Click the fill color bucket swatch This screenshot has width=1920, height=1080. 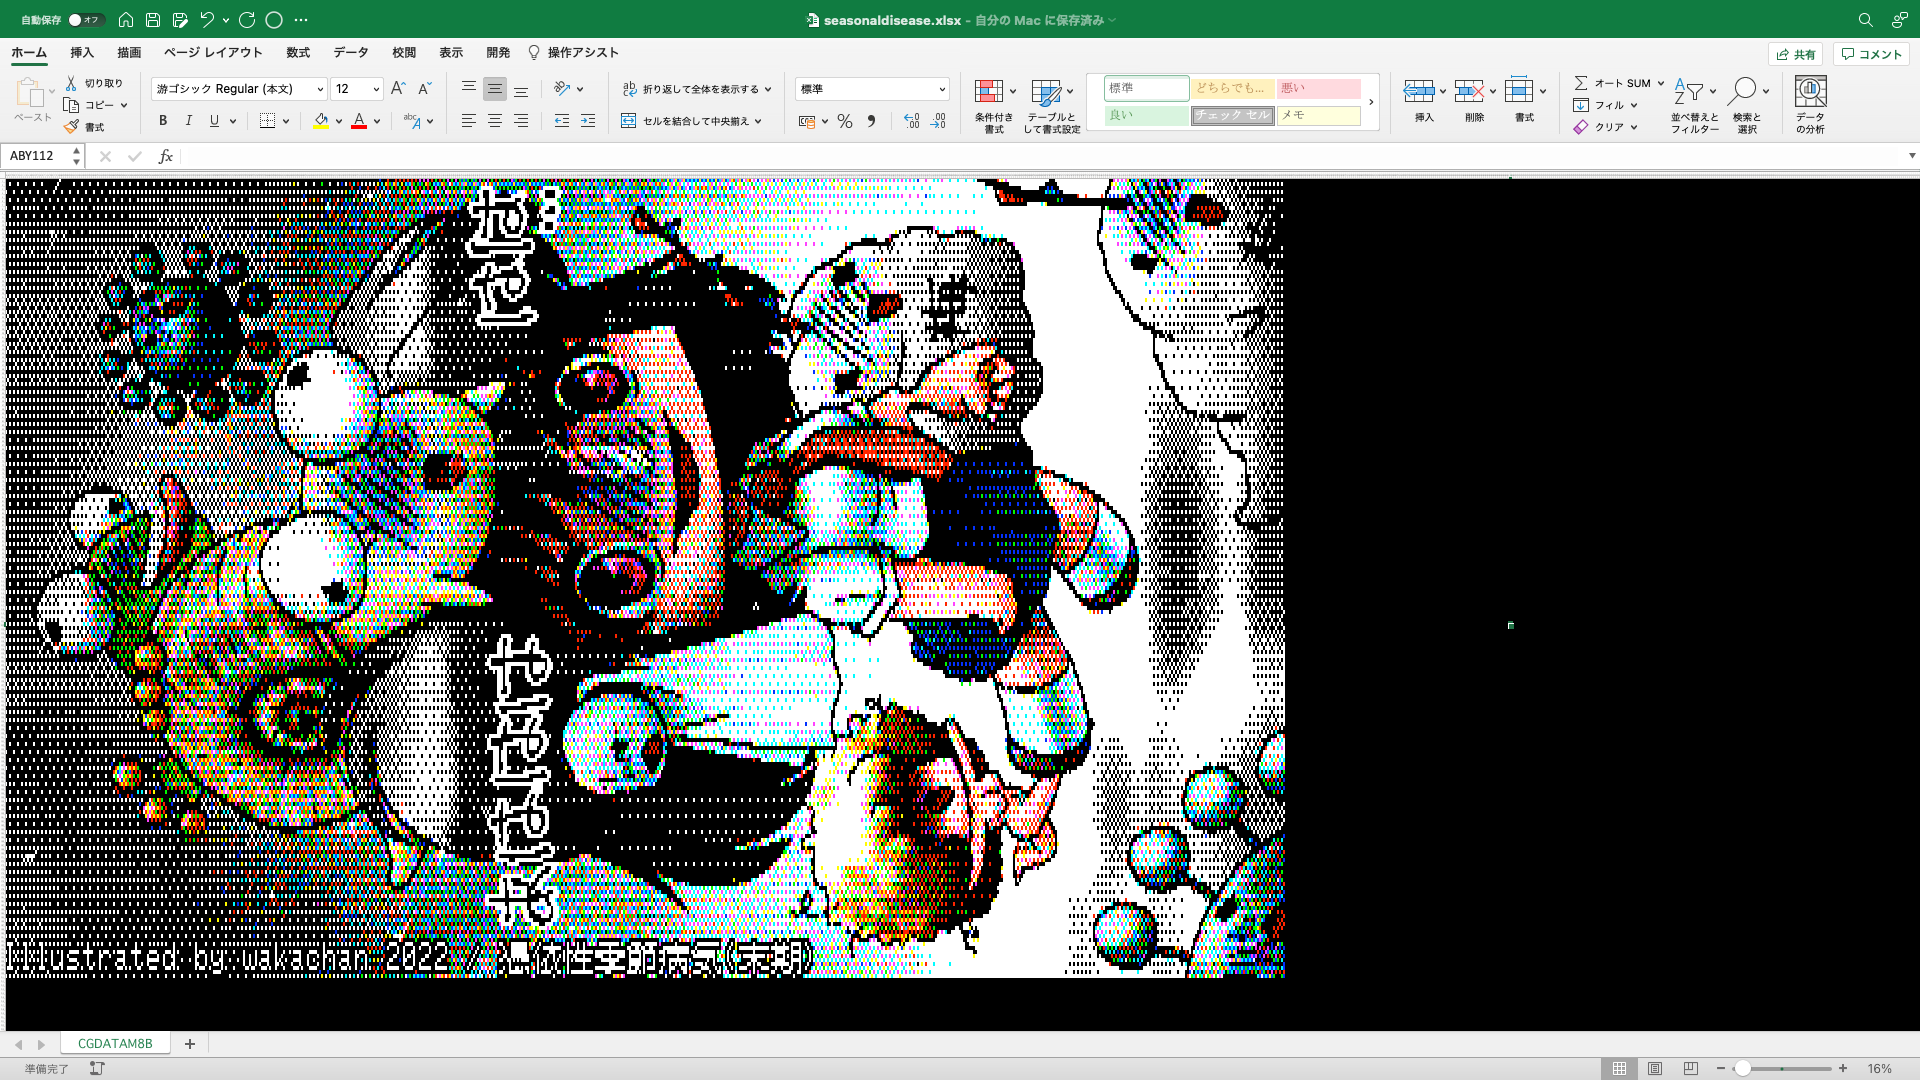coord(321,121)
